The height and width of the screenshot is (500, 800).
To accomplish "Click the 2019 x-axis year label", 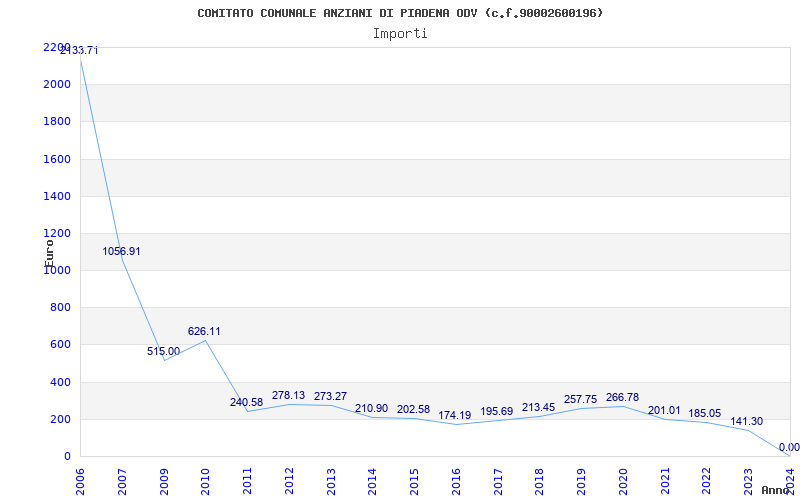I will 582,481.
